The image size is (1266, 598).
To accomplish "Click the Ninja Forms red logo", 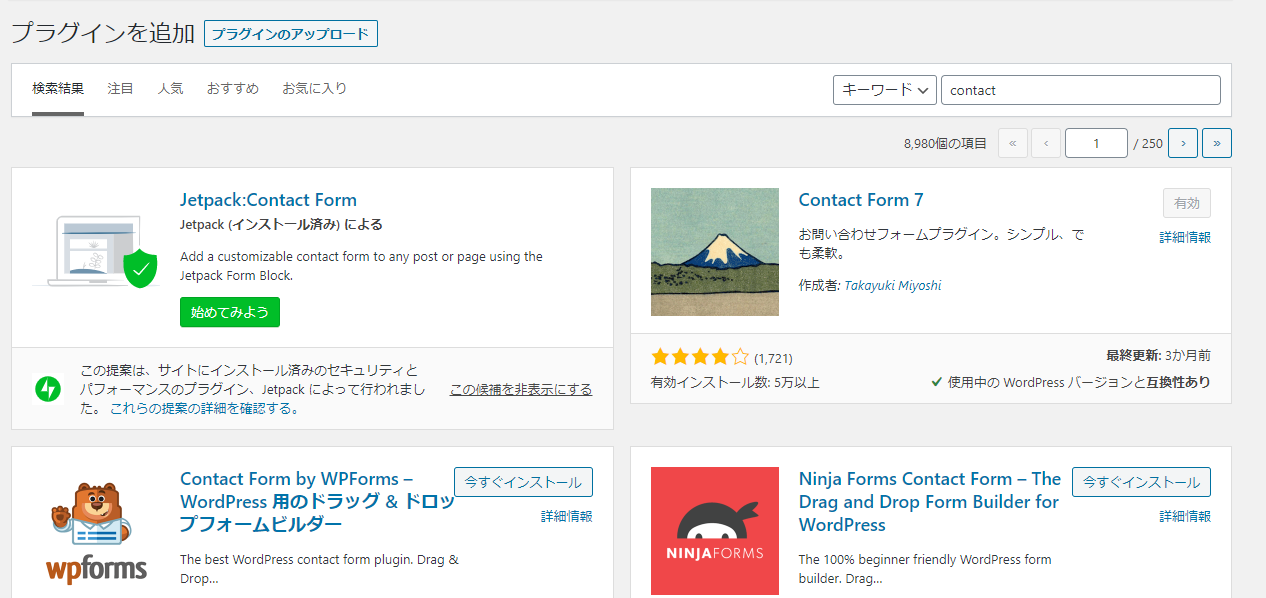I will pos(714,531).
